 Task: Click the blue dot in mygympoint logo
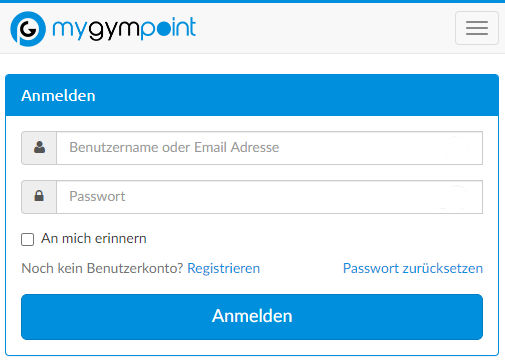(x=163, y=29)
